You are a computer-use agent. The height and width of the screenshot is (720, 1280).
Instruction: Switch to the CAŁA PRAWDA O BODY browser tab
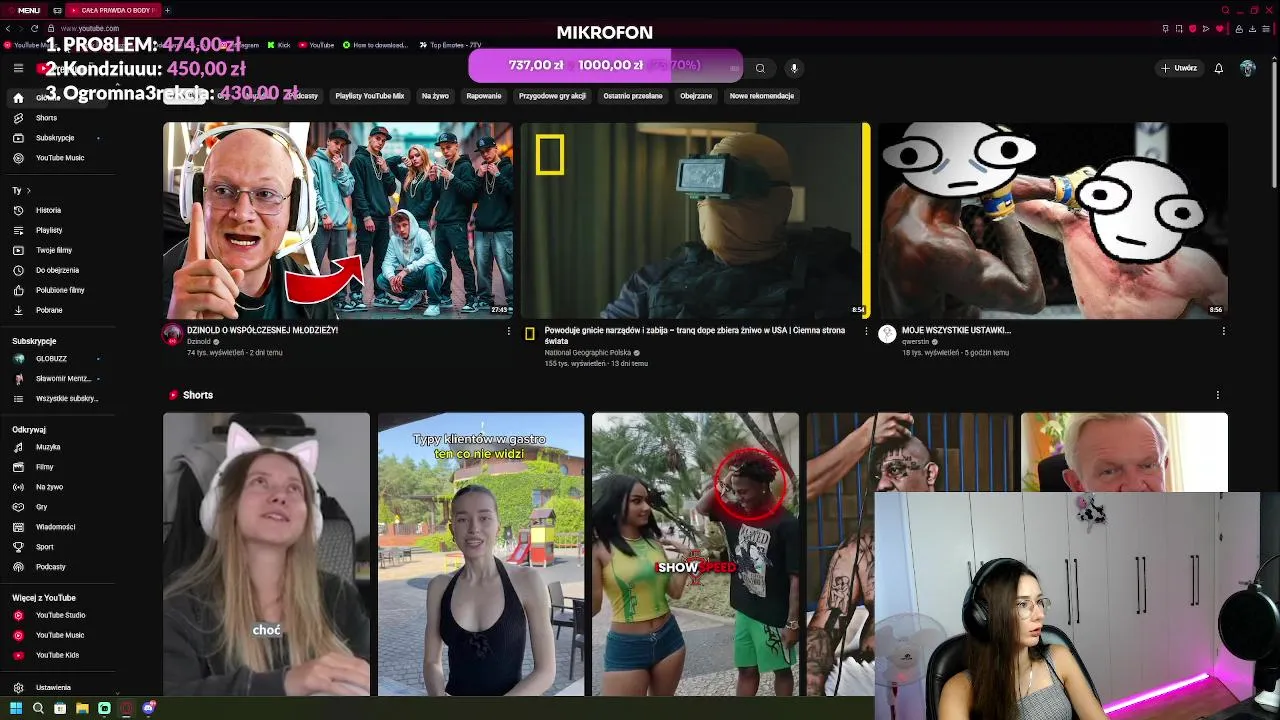pyautogui.click(x=111, y=10)
